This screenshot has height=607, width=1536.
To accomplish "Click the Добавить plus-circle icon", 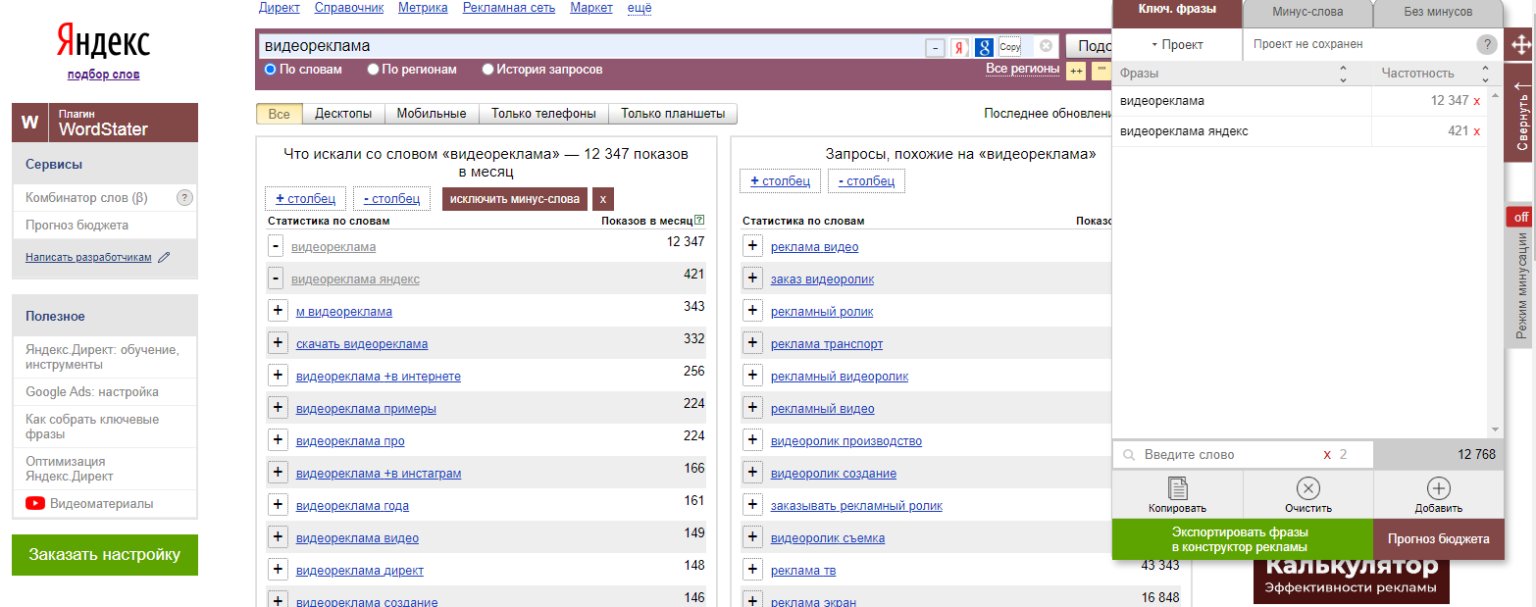I will pos(1440,489).
